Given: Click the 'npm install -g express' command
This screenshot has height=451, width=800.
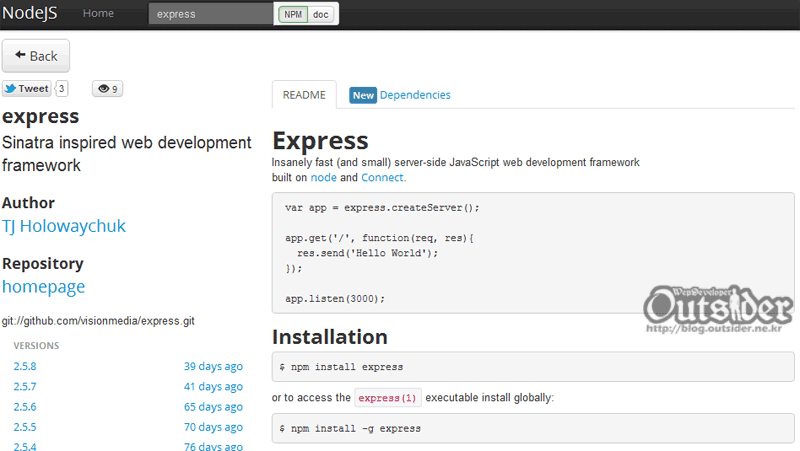Looking at the screenshot, I should click(533, 429).
